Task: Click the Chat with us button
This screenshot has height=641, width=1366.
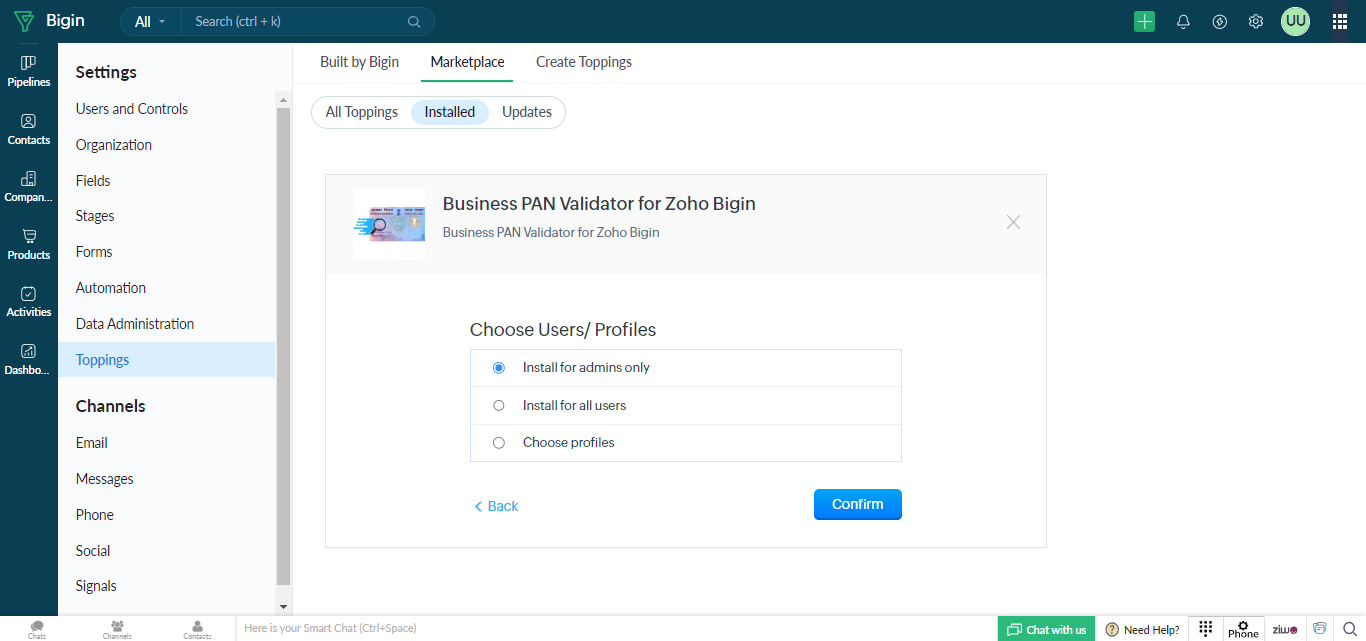Action: pos(1047,629)
